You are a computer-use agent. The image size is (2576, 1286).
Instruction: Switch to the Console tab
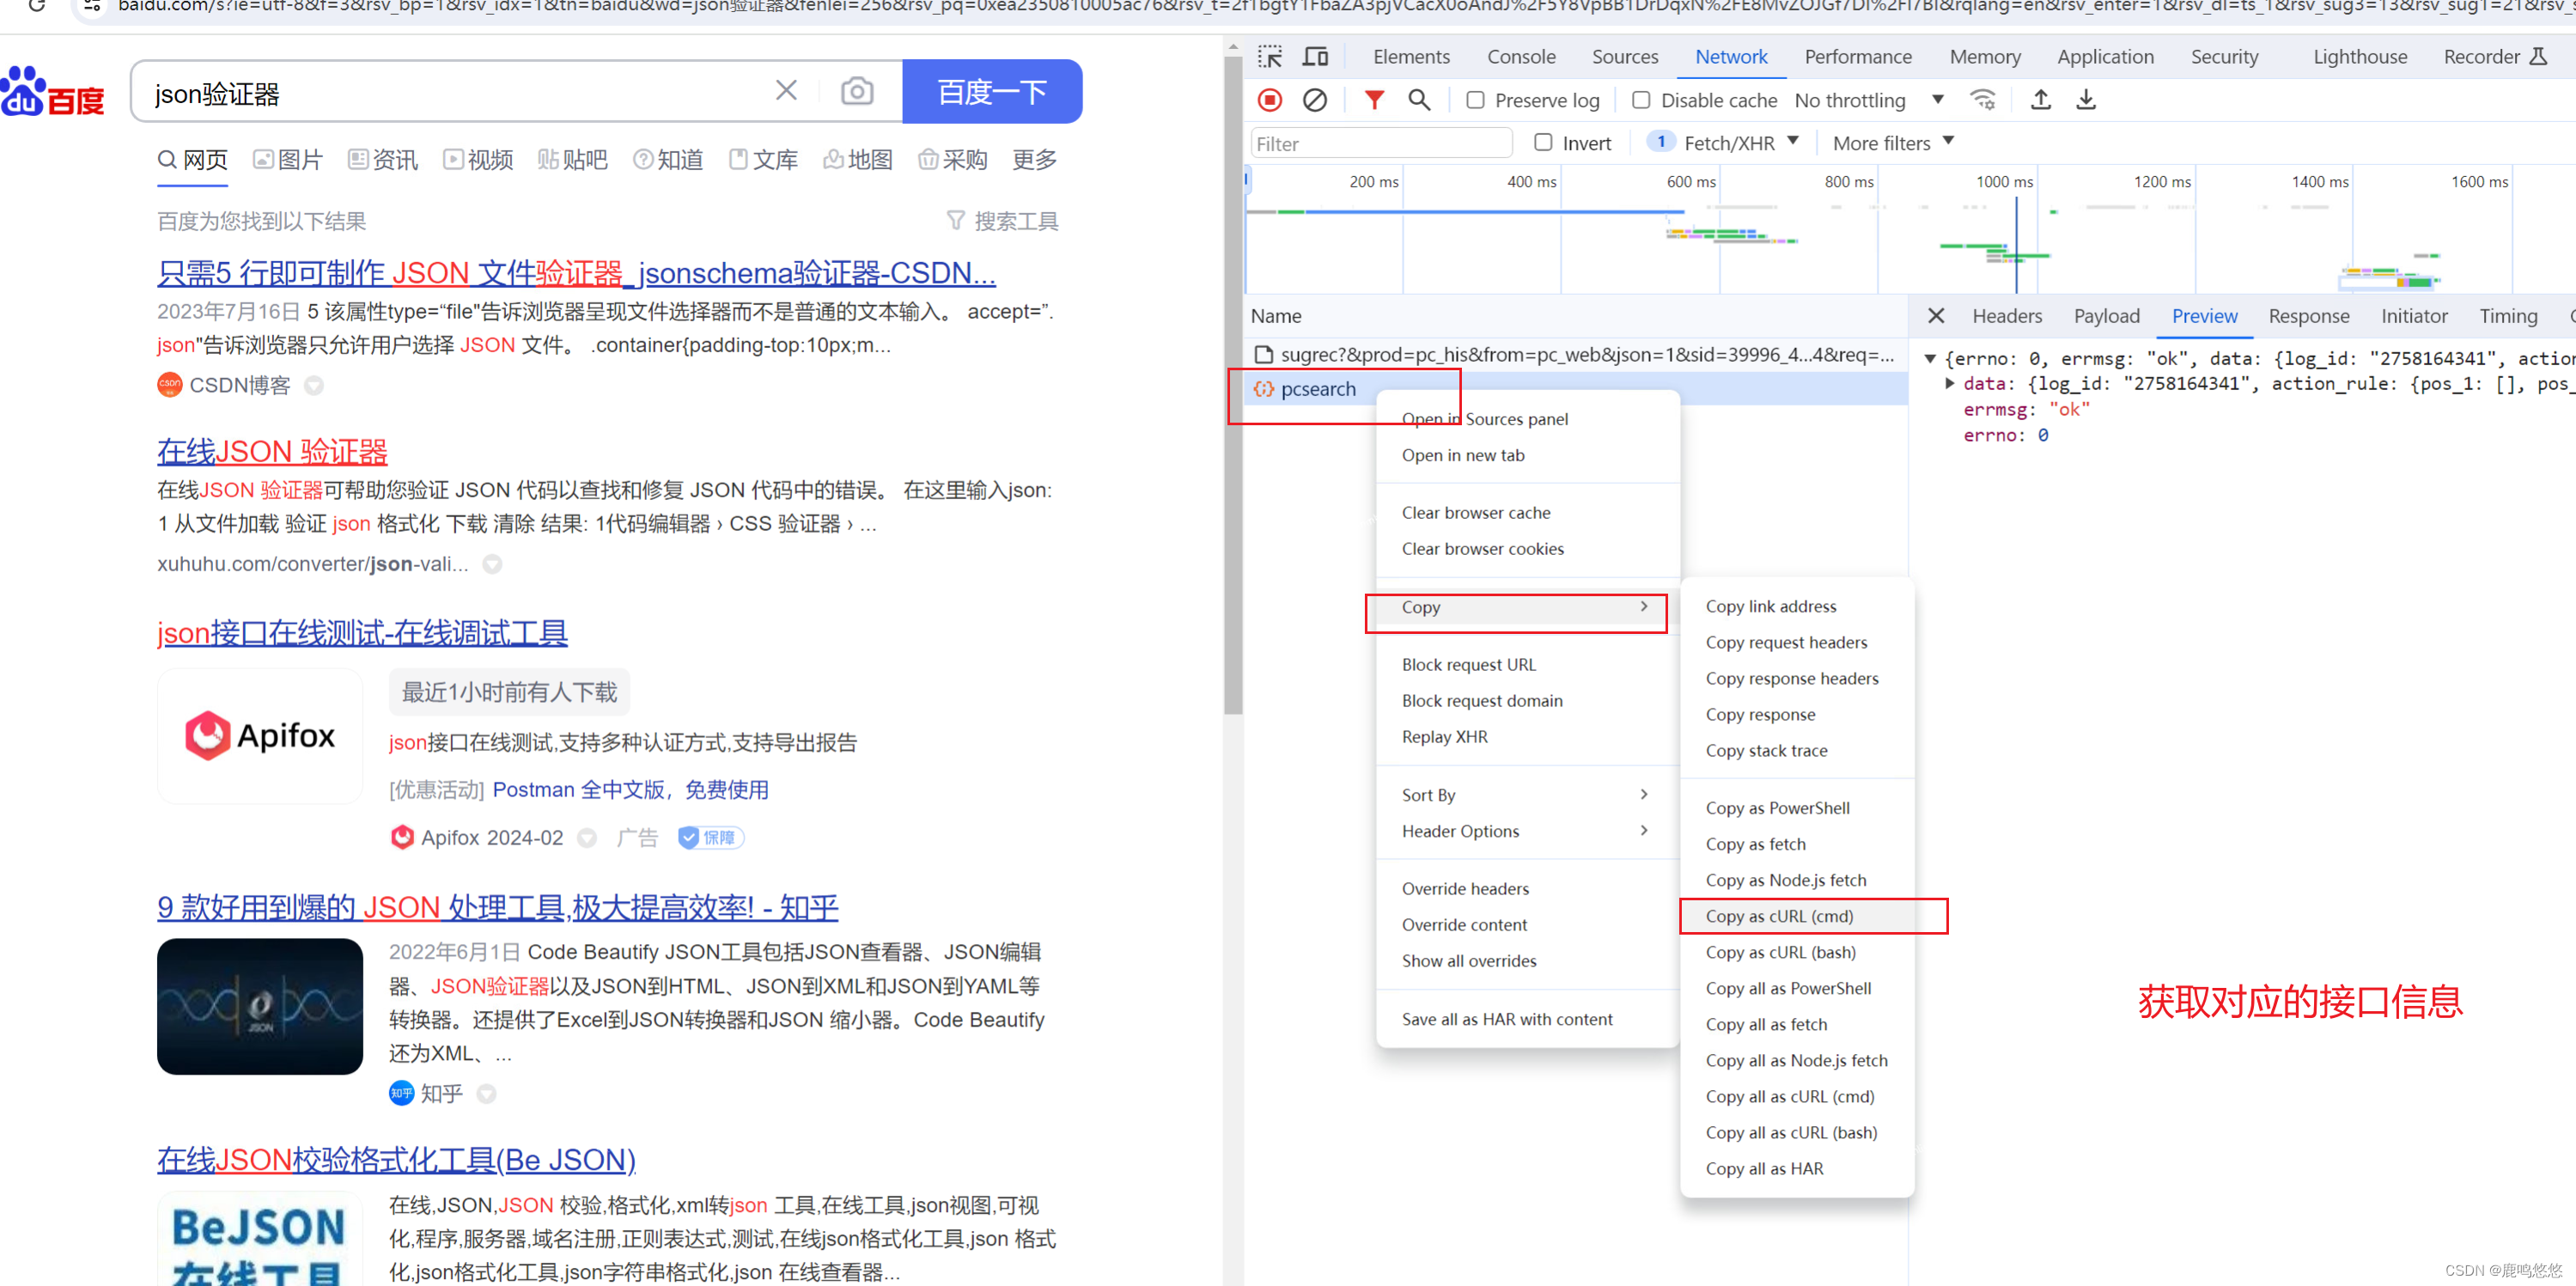1521,57
